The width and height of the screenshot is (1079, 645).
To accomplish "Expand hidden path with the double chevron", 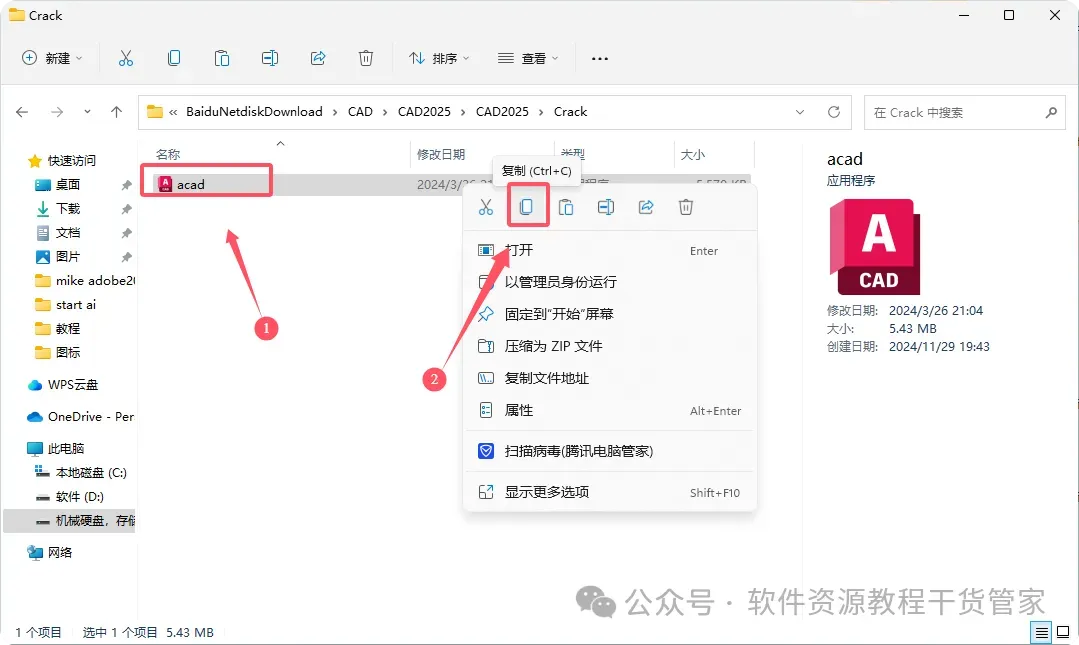I will pos(173,112).
